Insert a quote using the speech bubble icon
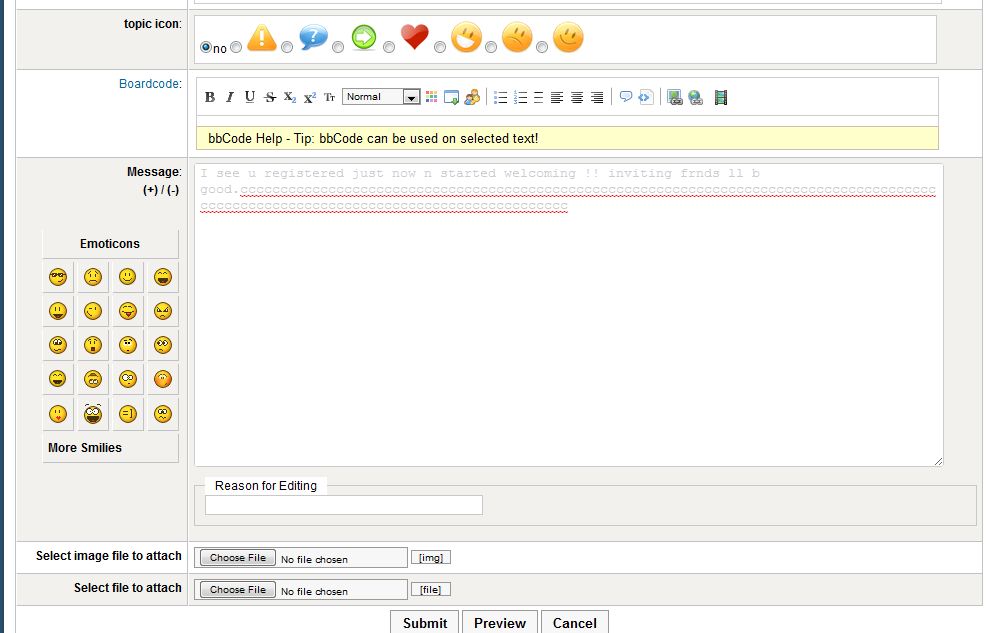991x633 pixels. click(x=626, y=97)
